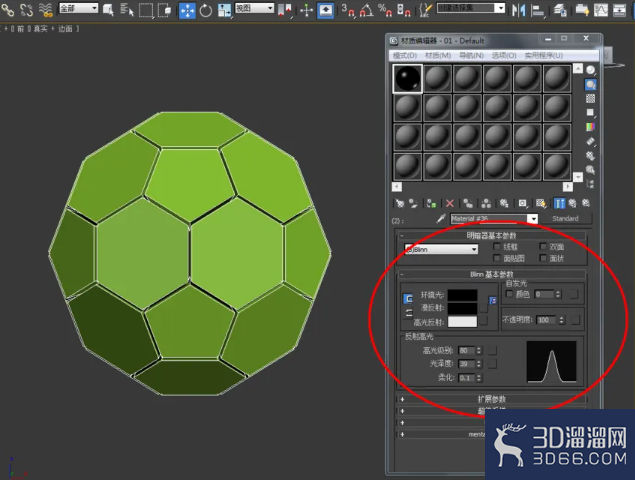Click the red X Reset Map icon
635x480 pixels.
pyautogui.click(x=450, y=203)
